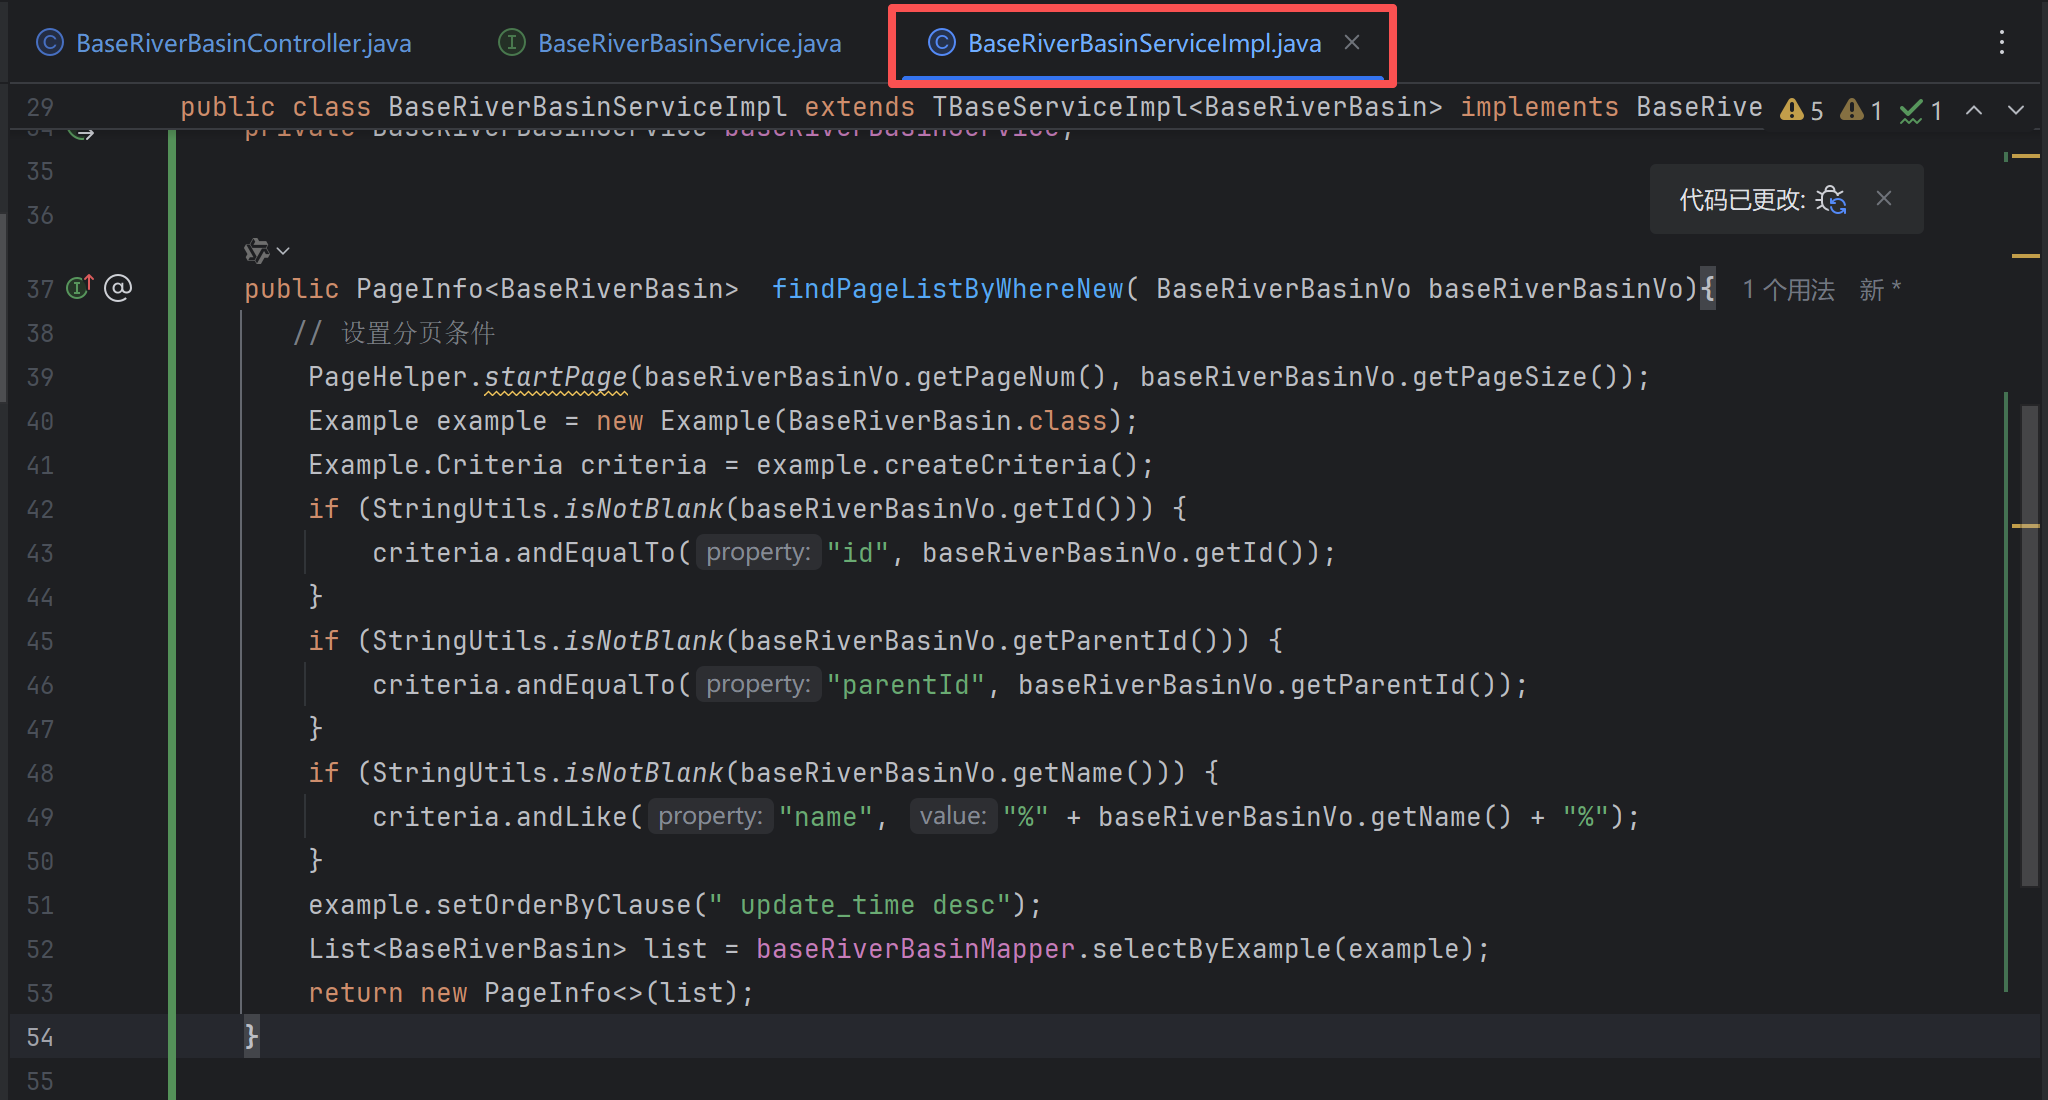Click the vertical editor scrollbar thumb
2048x1100 pixels.
pyautogui.click(x=2030, y=644)
